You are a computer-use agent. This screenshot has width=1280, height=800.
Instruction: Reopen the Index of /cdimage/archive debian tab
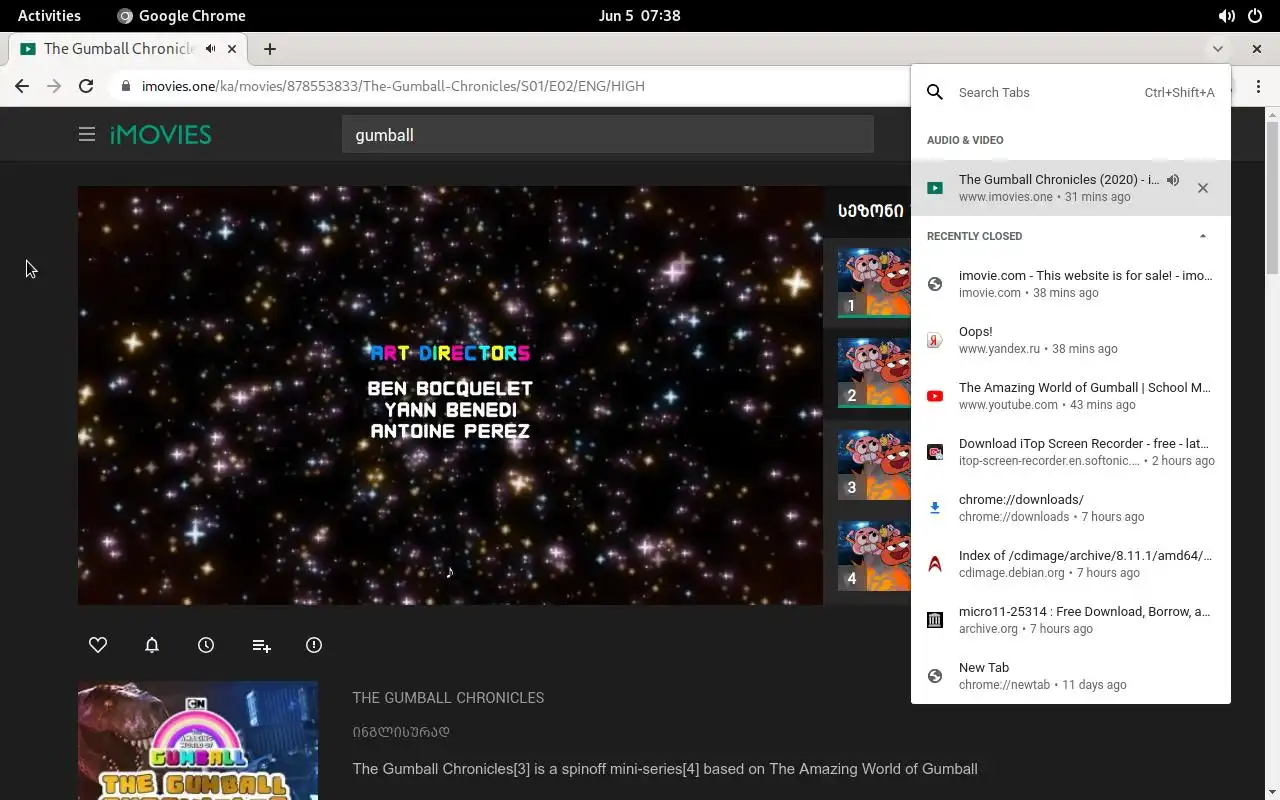[x=1071, y=564]
